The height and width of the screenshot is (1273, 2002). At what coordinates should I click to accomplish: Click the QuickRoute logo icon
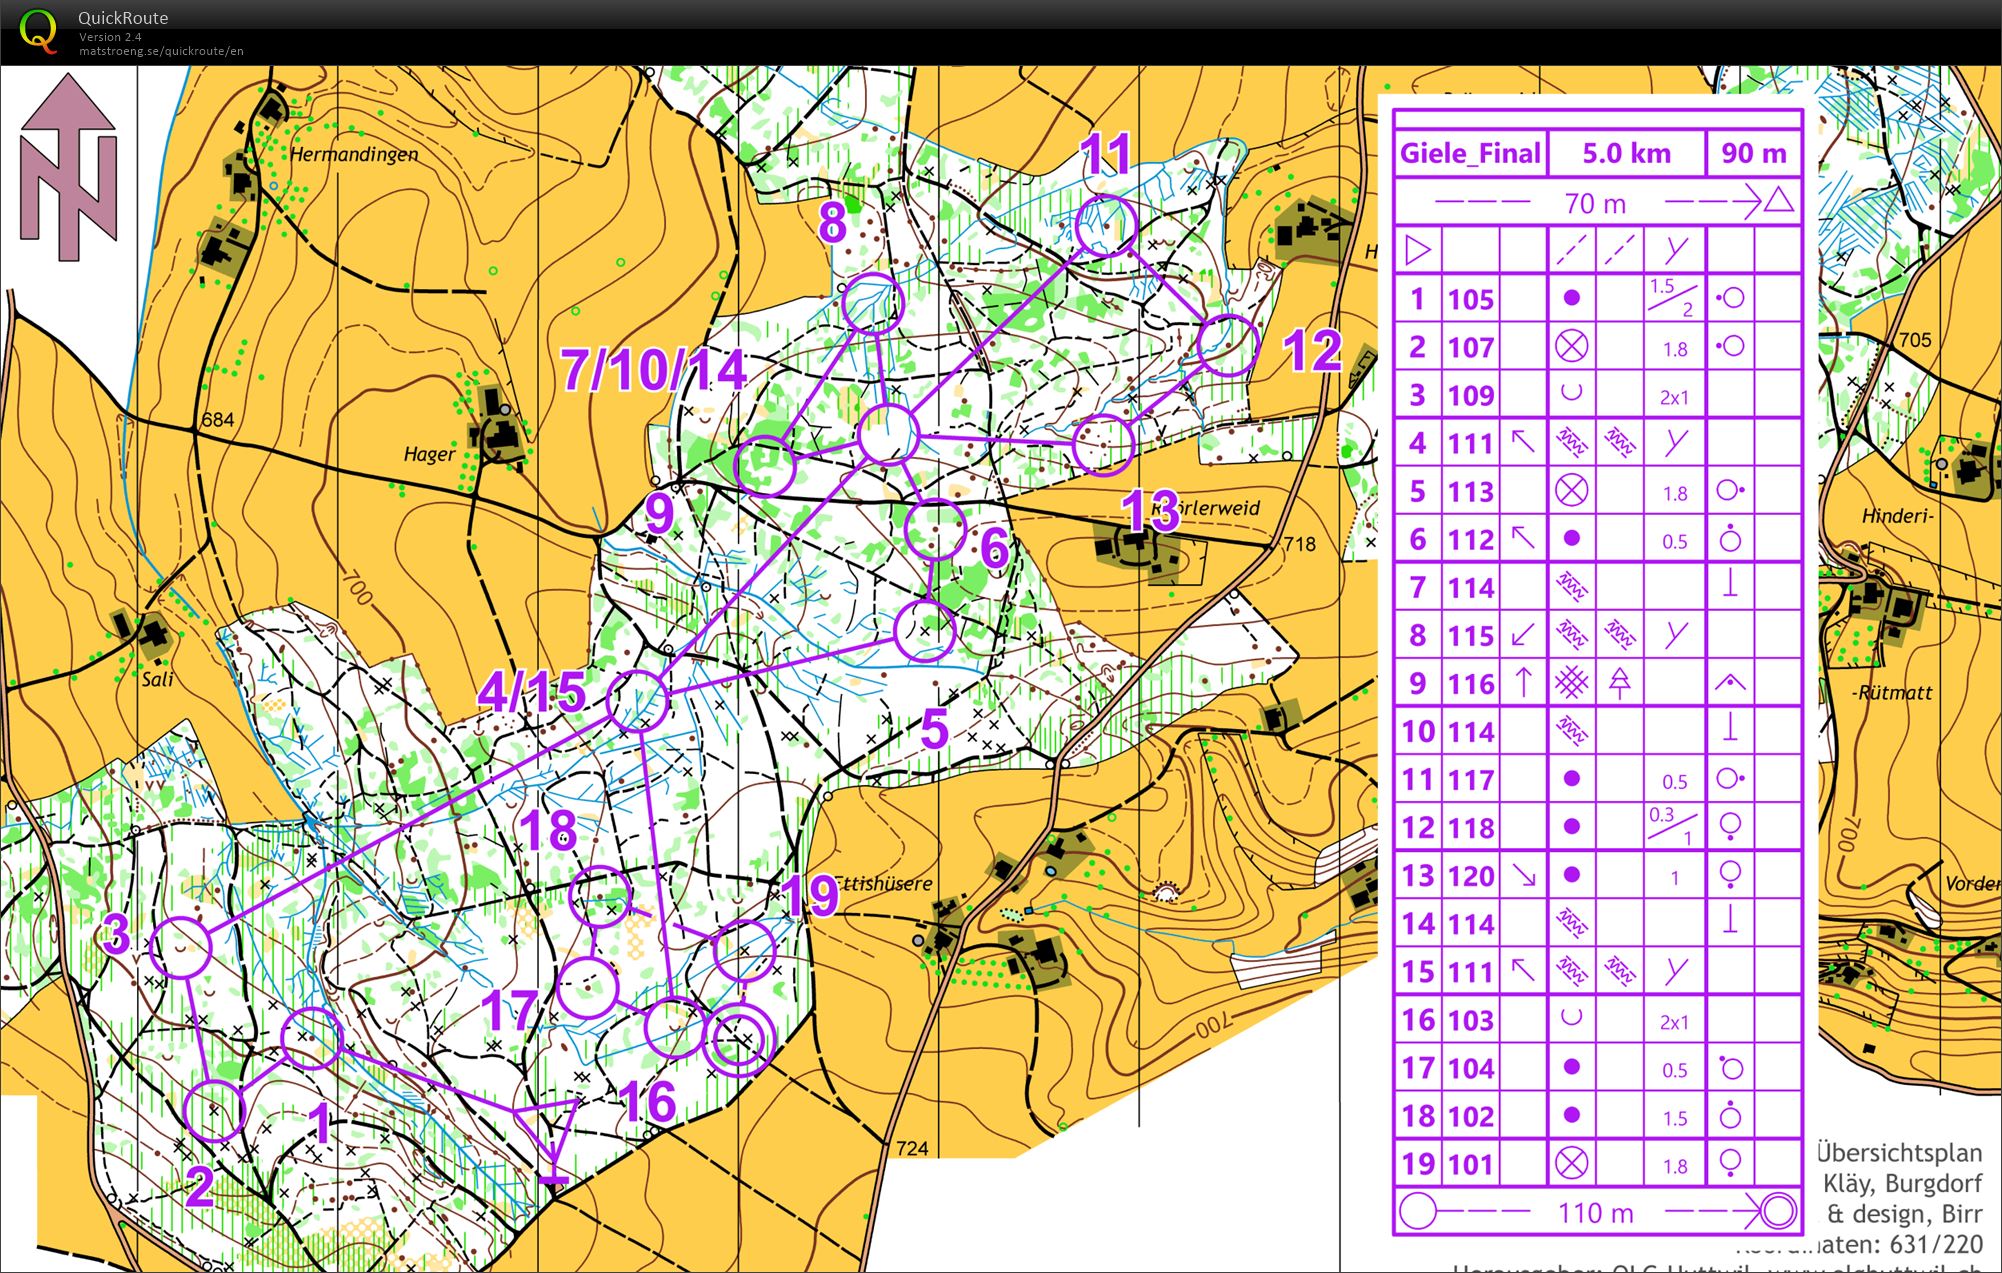(38, 30)
